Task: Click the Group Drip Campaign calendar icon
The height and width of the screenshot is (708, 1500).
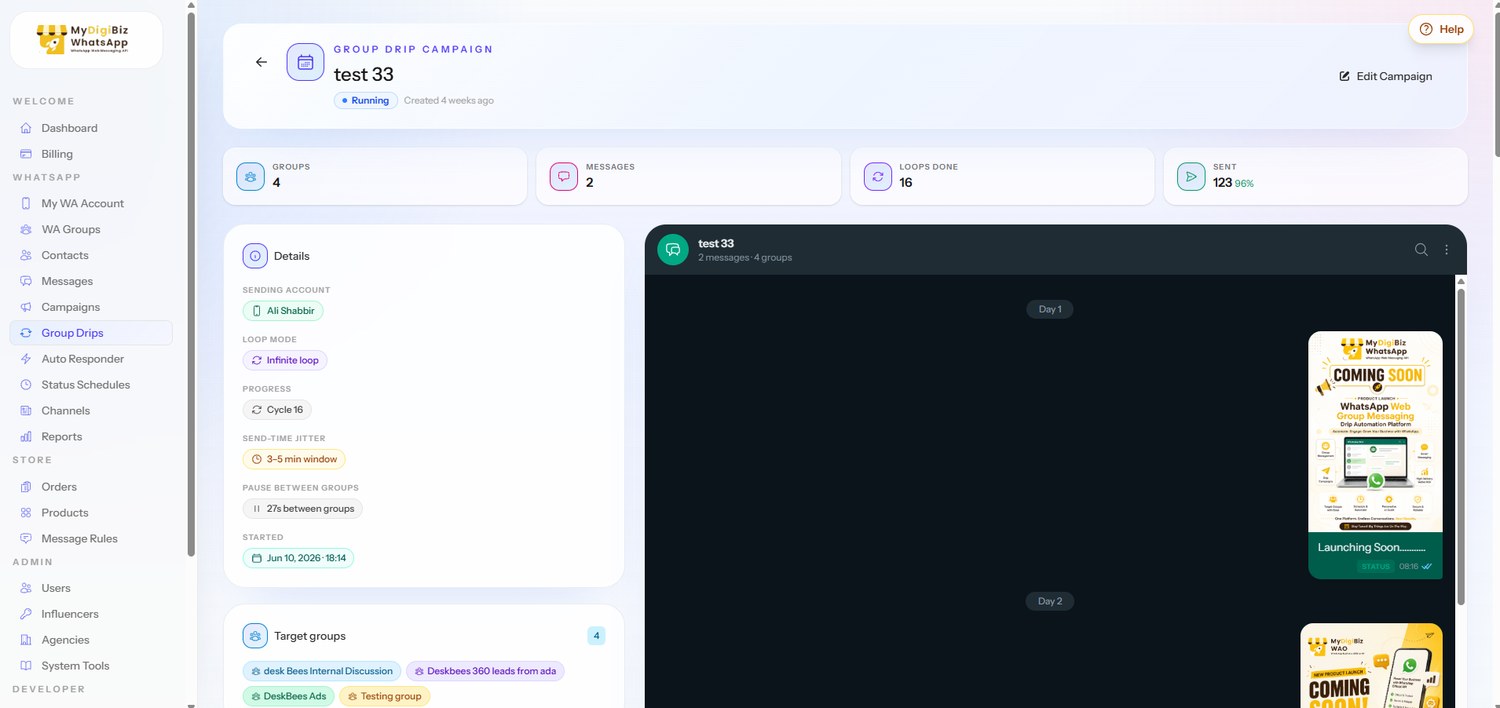Action: coord(305,62)
